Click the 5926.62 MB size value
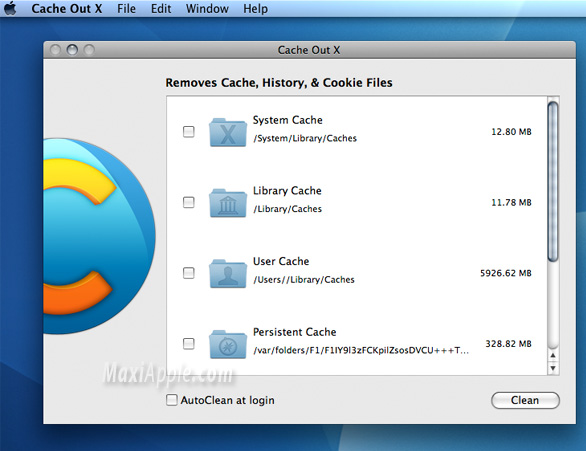Image resolution: width=586 pixels, height=451 pixels. [x=506, y=273]
